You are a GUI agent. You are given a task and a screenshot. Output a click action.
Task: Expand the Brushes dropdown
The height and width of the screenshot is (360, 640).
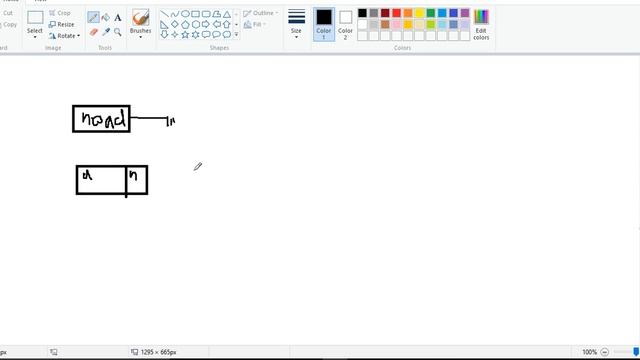[140, 37]
